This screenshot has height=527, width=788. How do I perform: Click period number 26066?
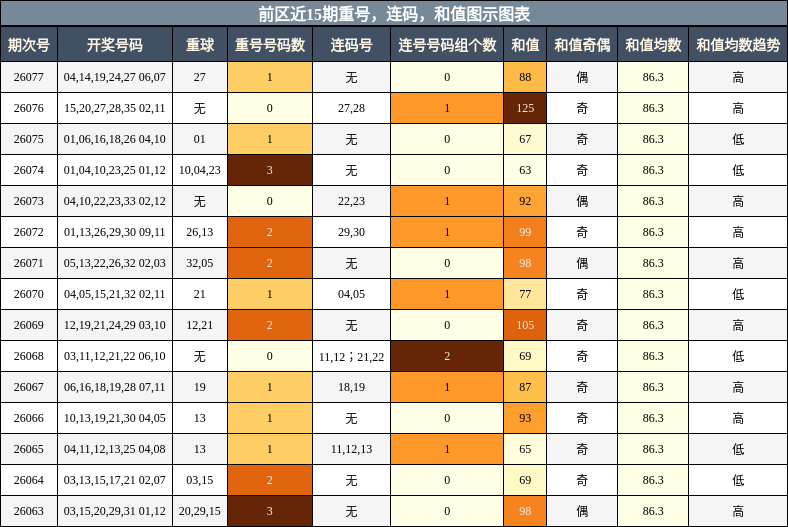point(29,418)
